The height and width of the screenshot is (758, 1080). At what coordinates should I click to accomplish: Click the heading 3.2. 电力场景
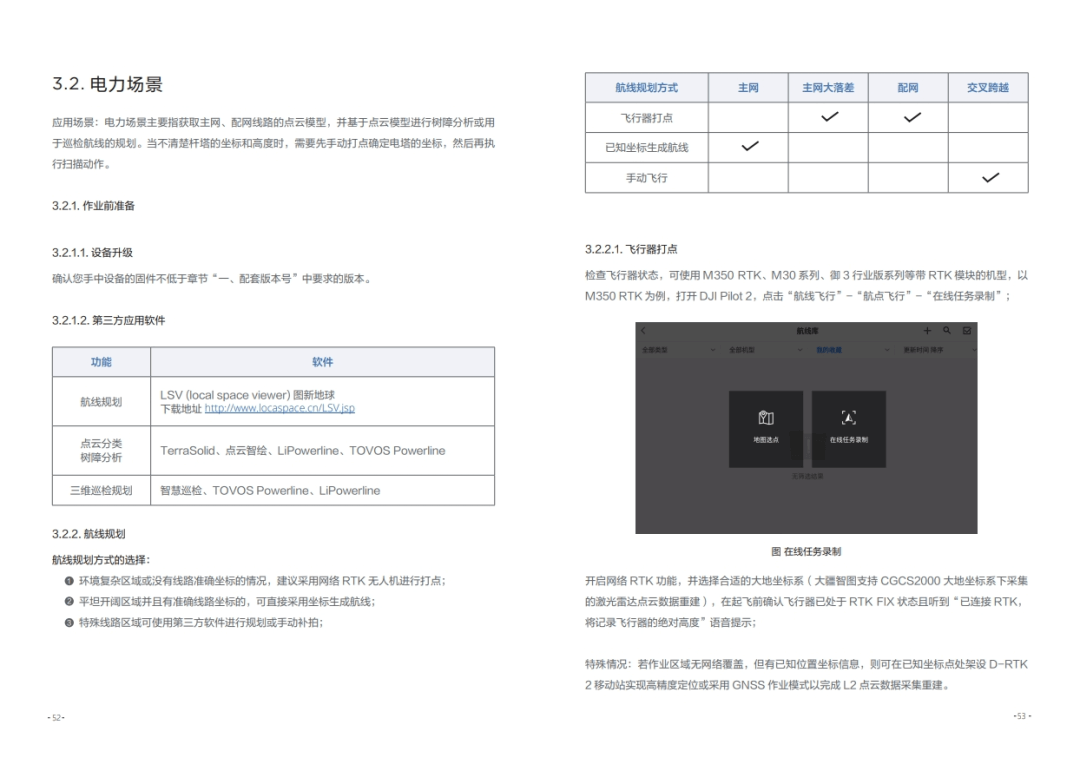pyautogui.click(x=107, y=84)
